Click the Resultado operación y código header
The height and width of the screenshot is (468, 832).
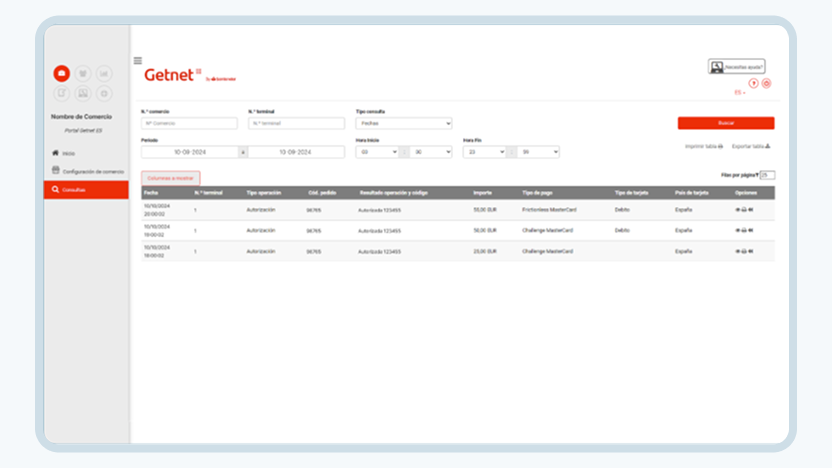(393, 193)
